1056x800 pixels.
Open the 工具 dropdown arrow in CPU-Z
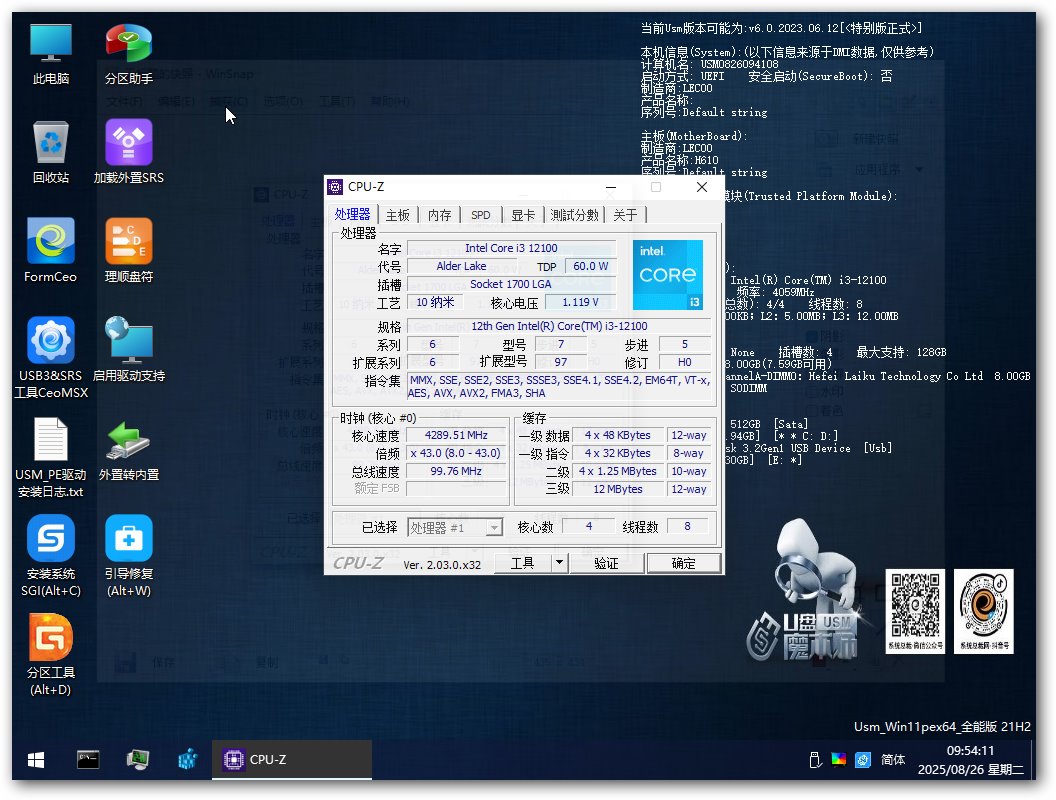558,563
